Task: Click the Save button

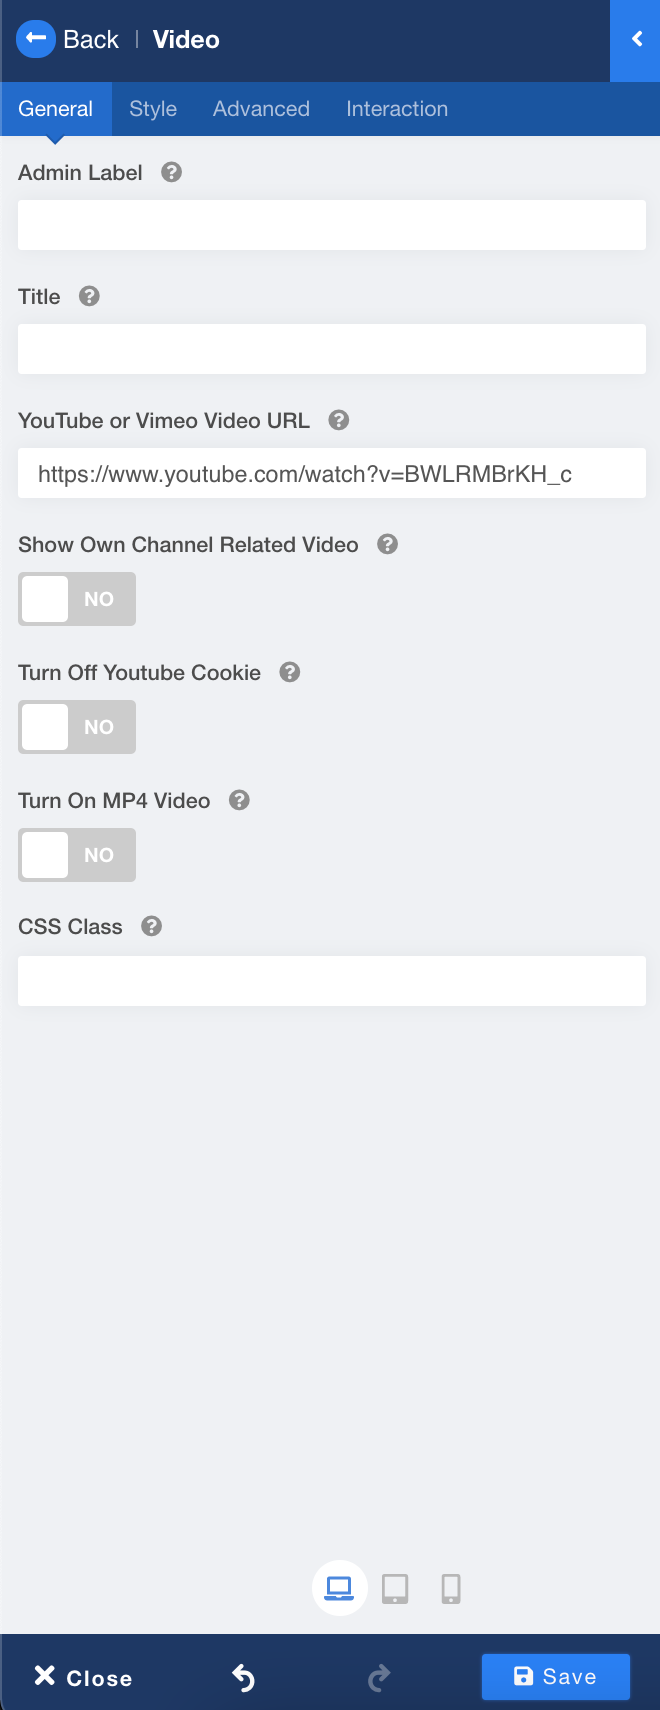Action: (555, 1677)
